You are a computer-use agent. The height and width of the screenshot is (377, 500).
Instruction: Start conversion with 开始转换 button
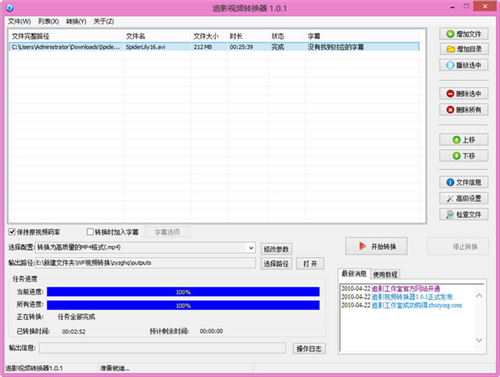tap(376, 246)
